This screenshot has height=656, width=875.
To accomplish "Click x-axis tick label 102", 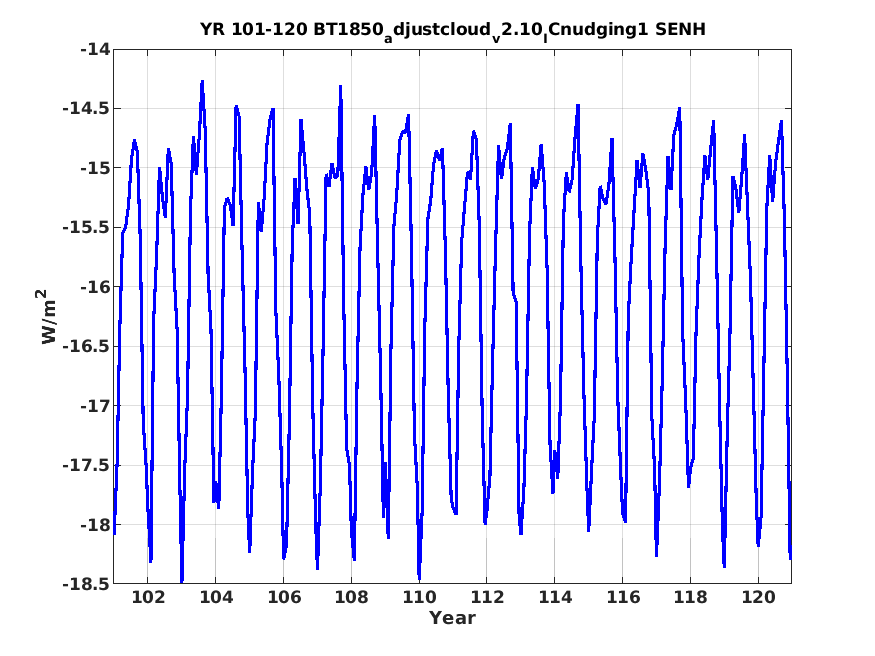I will pos(148,597).
